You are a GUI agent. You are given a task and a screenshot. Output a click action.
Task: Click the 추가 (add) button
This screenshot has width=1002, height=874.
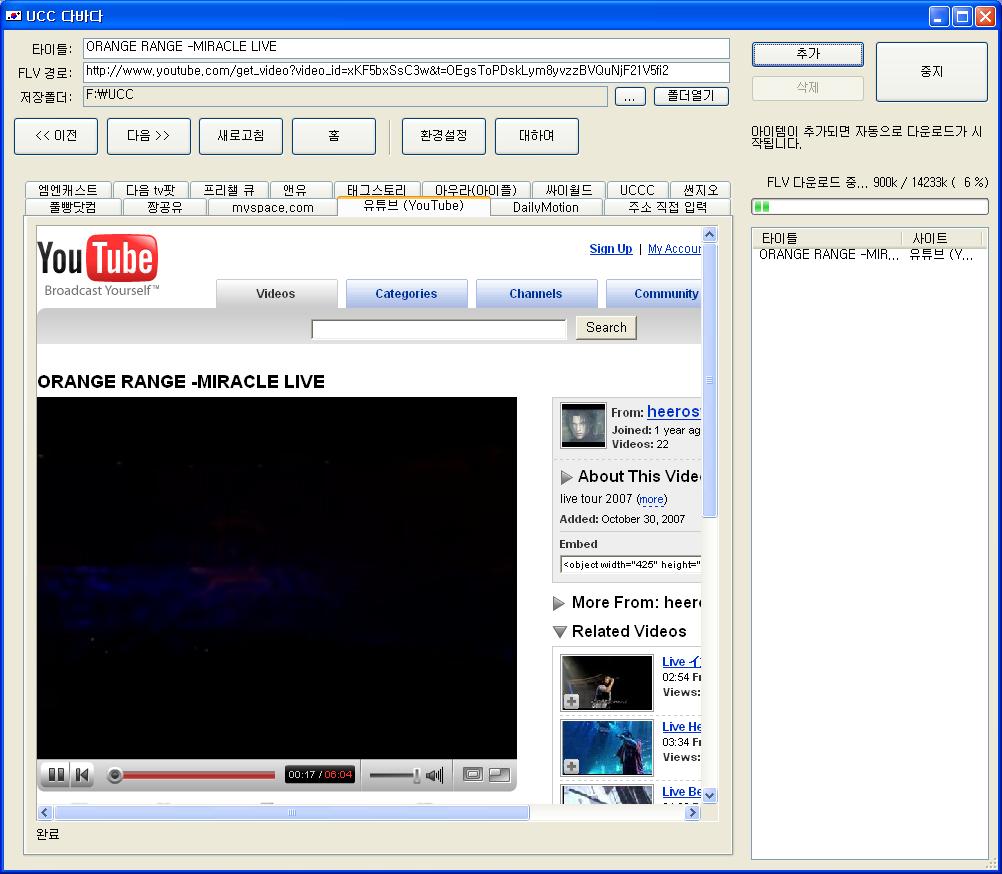click(808, 54)
